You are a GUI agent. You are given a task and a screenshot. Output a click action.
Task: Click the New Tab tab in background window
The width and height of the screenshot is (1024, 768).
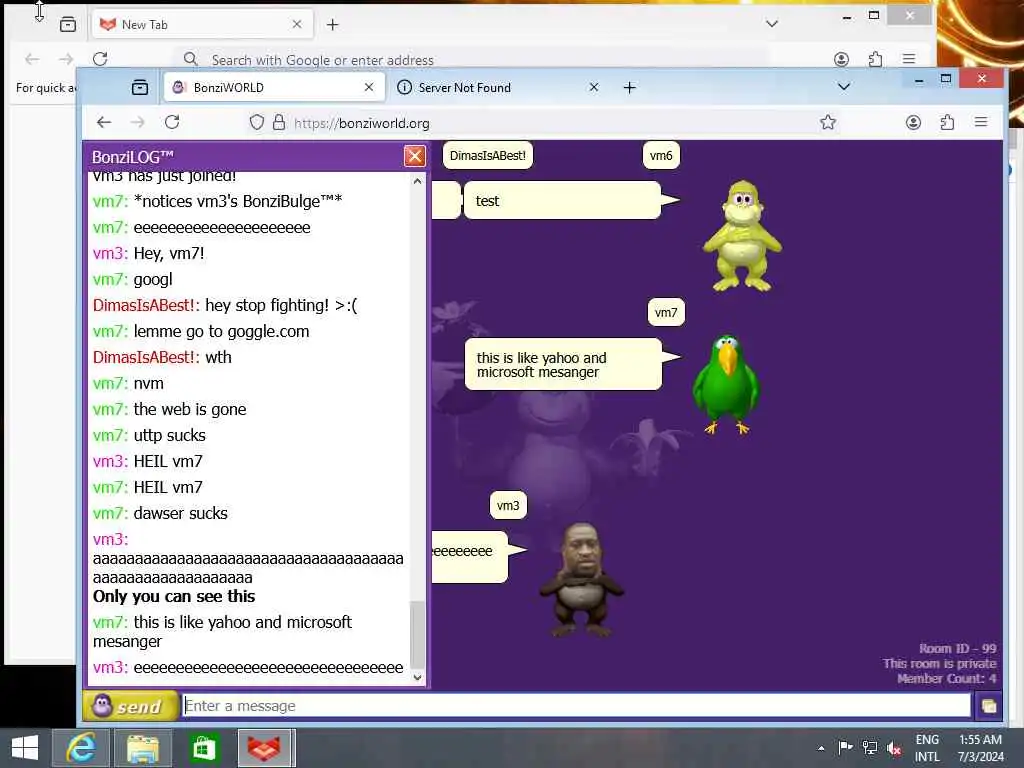tap(202, 25)
